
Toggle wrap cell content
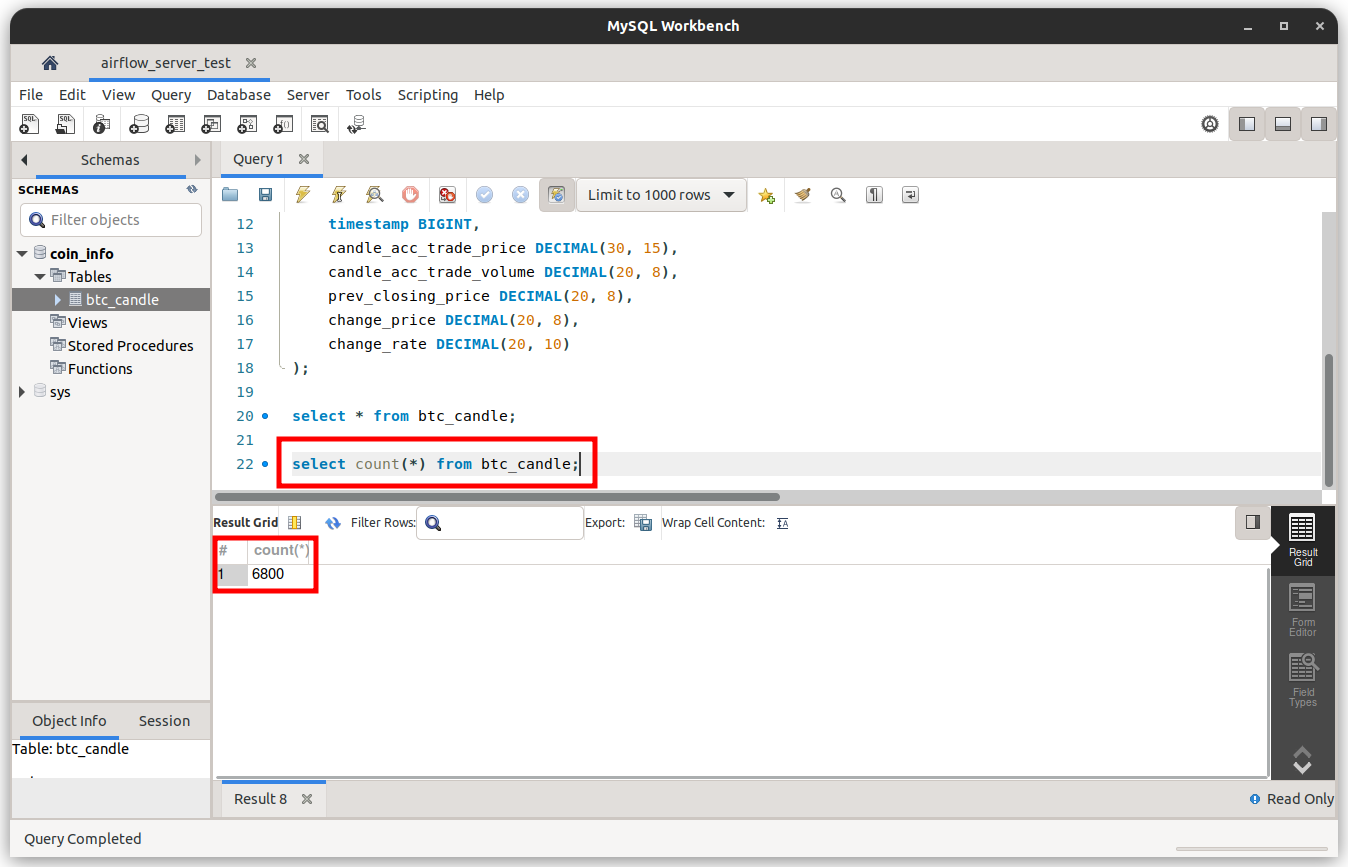pyautogui.click(x=782, y=523)
